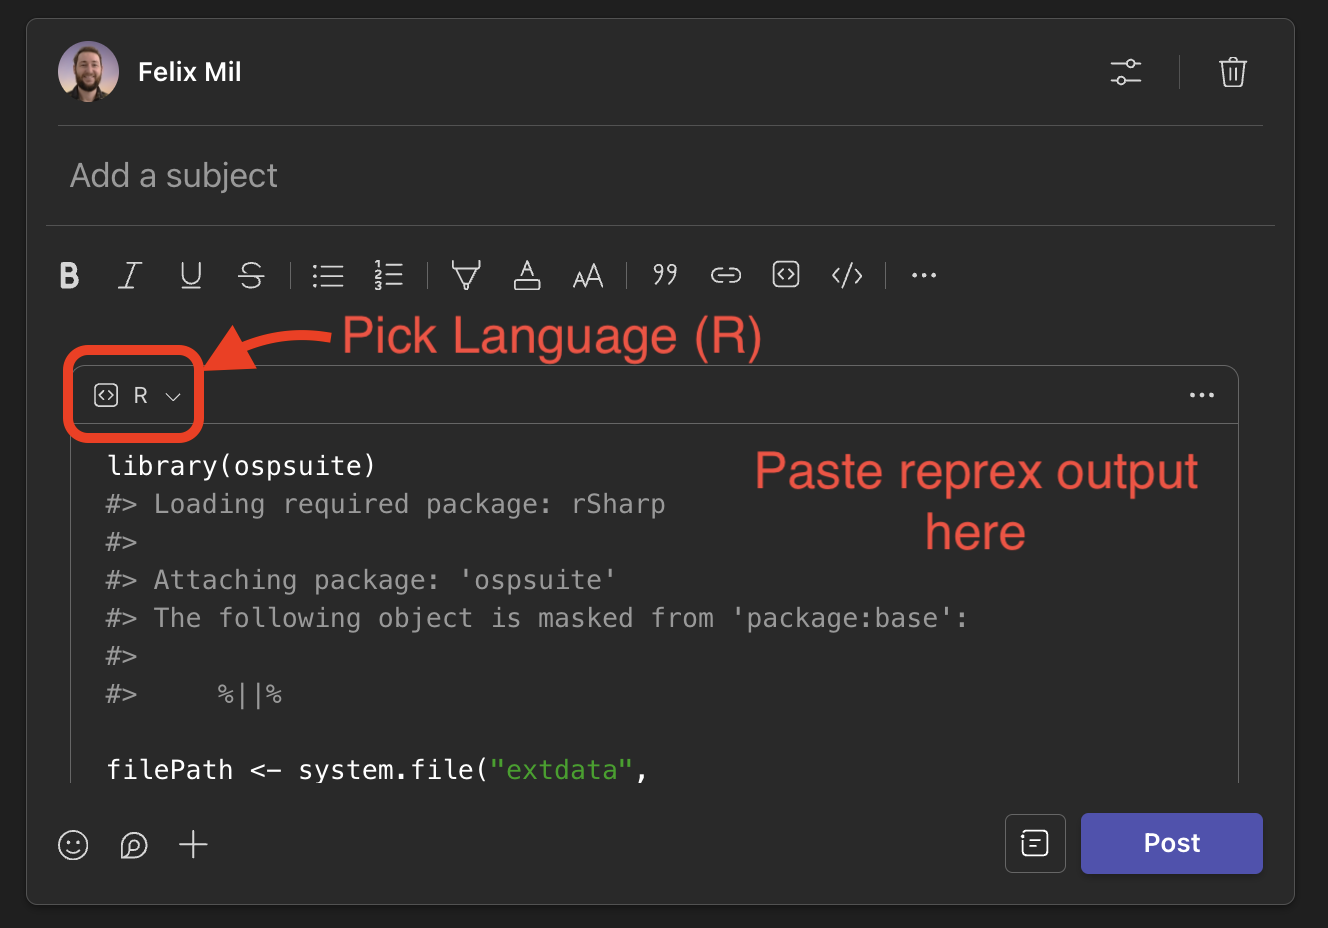This screenshot has width=1328, height=928.
Task: Click Felix Mil's profile picture
Action: [x=88, y=72]
